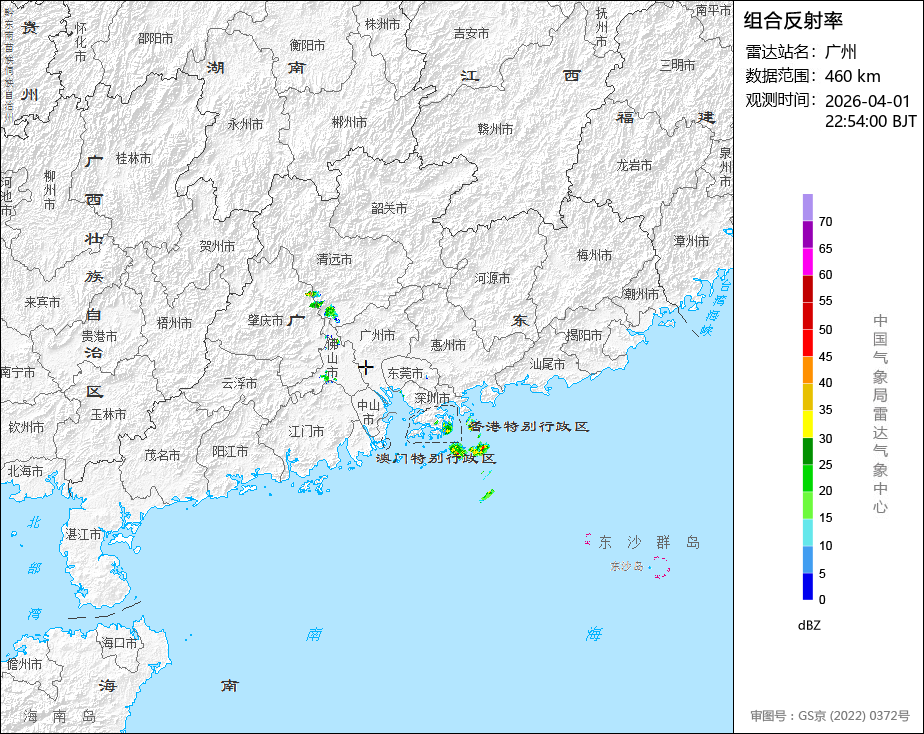Click the date 2026-04-01
The image size is (924, 734).
867,101
